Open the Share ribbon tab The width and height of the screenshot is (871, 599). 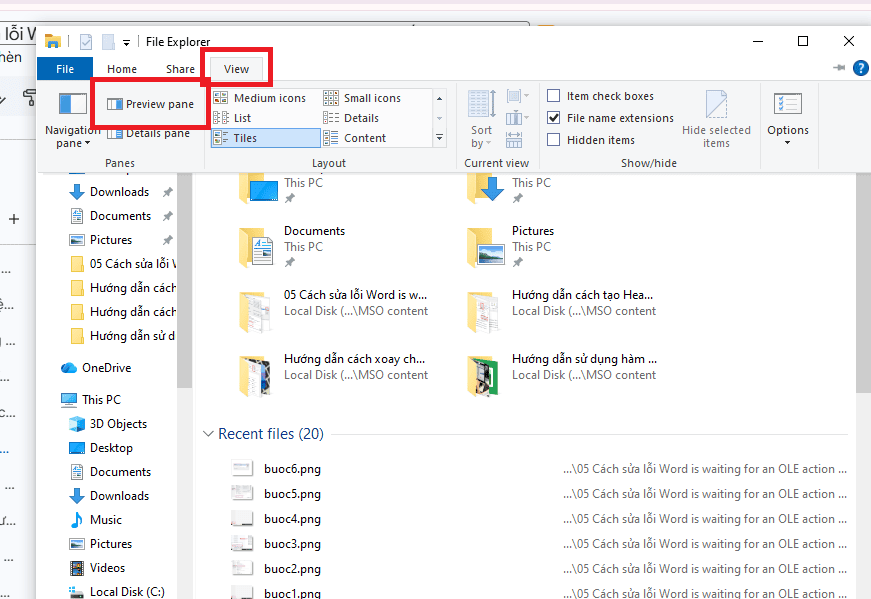pos(180,69)
